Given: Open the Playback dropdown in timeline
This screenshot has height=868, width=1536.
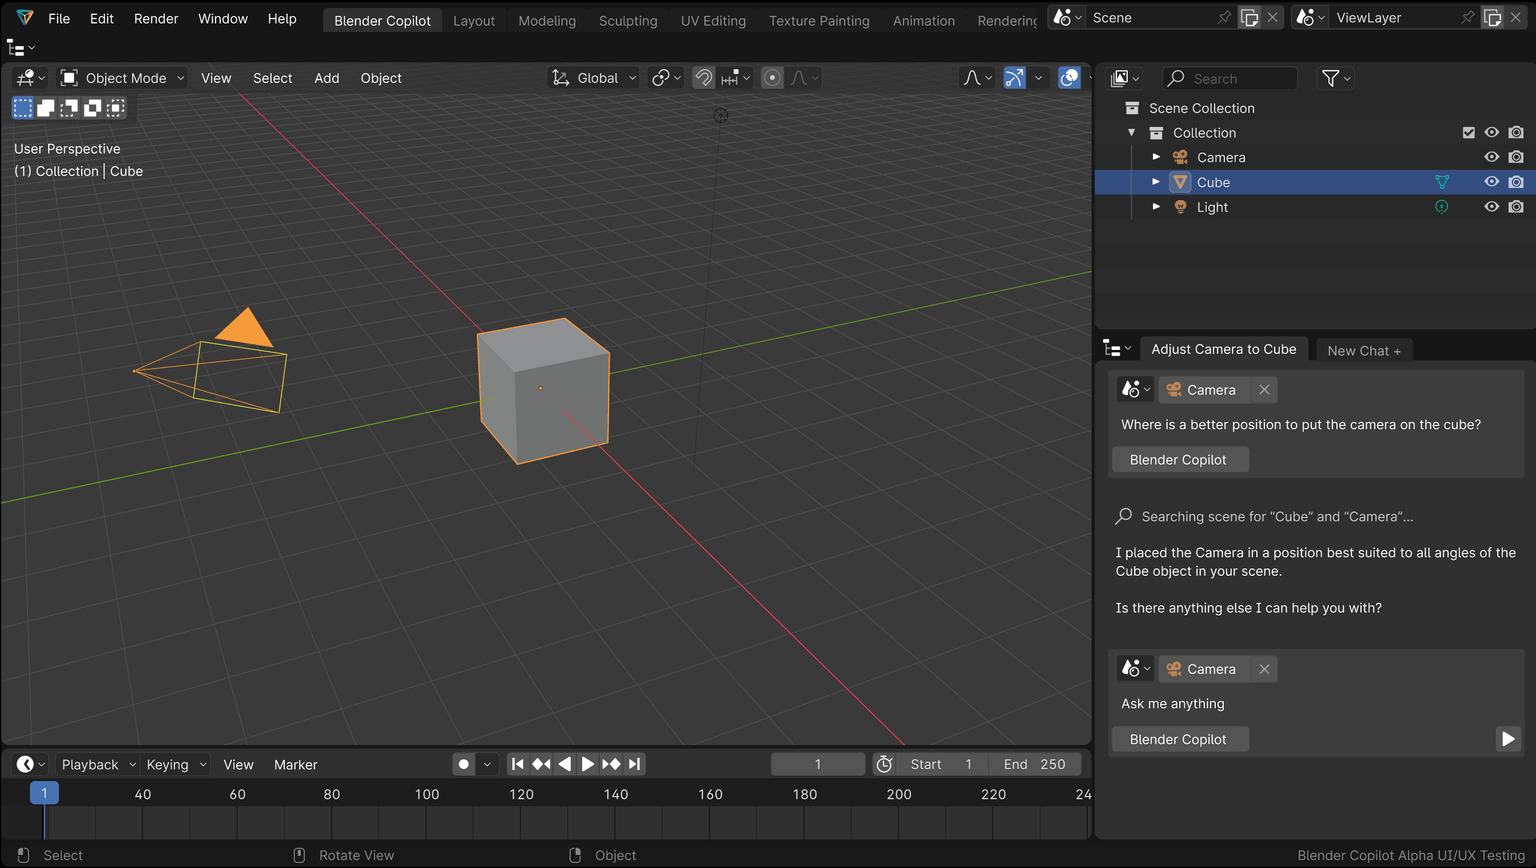Looking at the screenshot, I should tap(96, 764).
